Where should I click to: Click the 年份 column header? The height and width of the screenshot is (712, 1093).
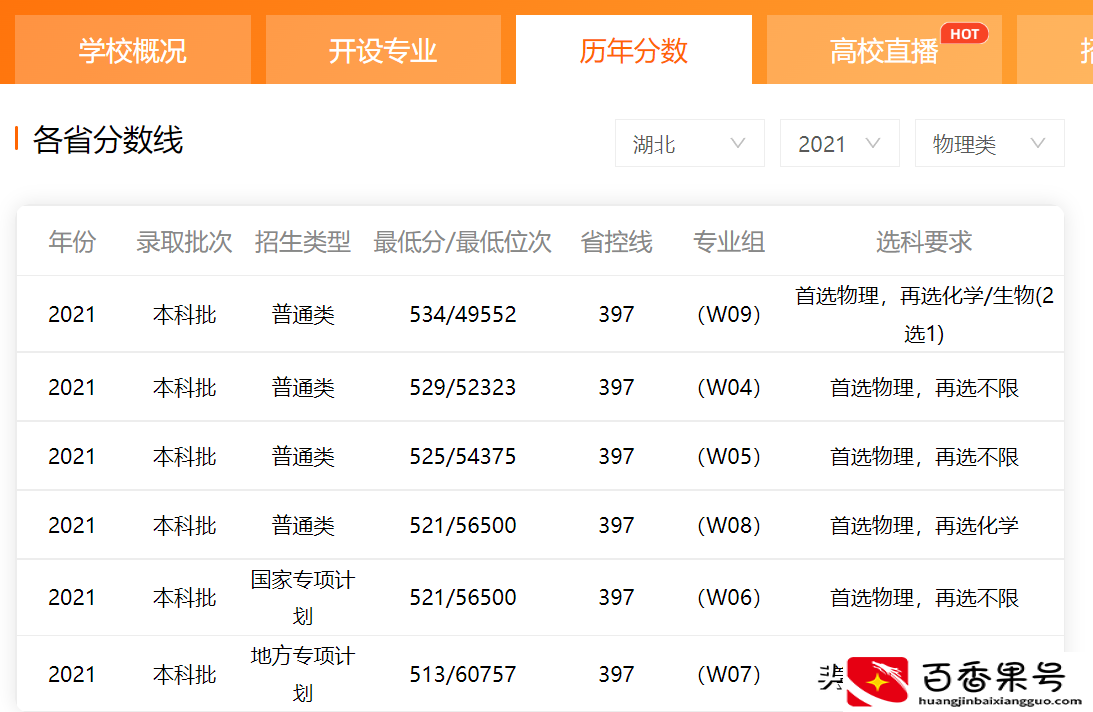click(x=72, y=242)
